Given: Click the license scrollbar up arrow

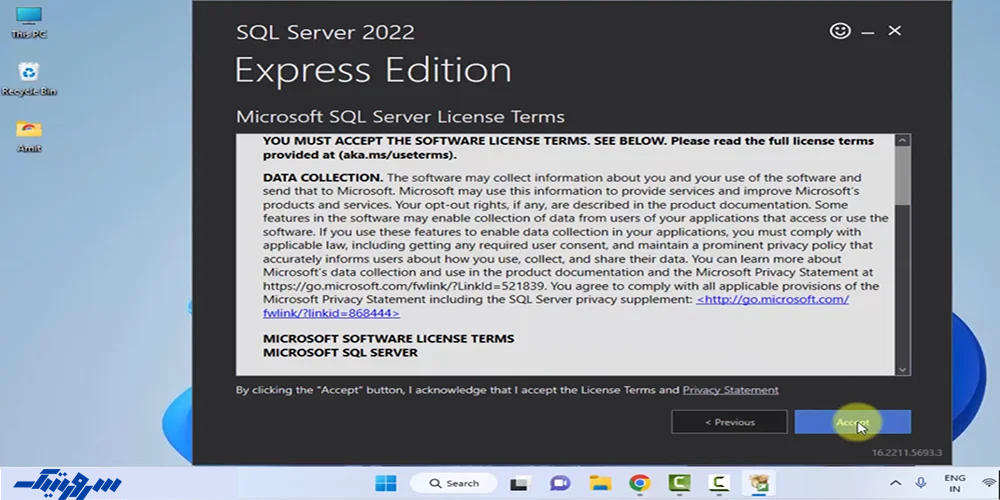Looking at the screenshot, I should (902, 141).
